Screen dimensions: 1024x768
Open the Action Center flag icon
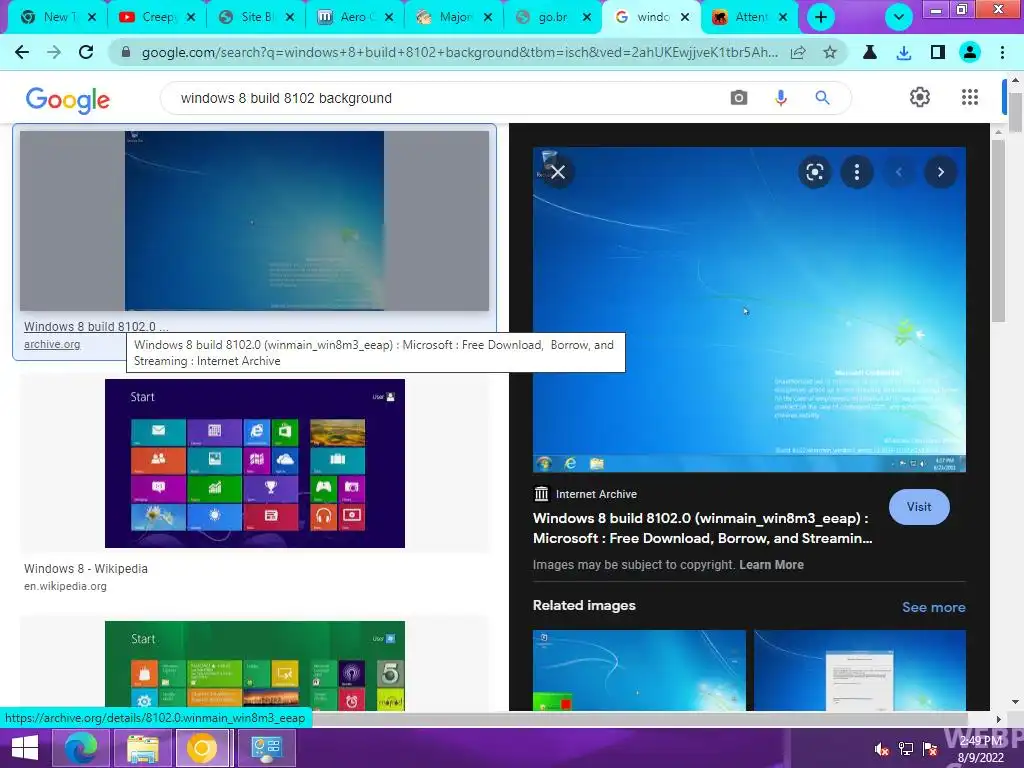930,749
